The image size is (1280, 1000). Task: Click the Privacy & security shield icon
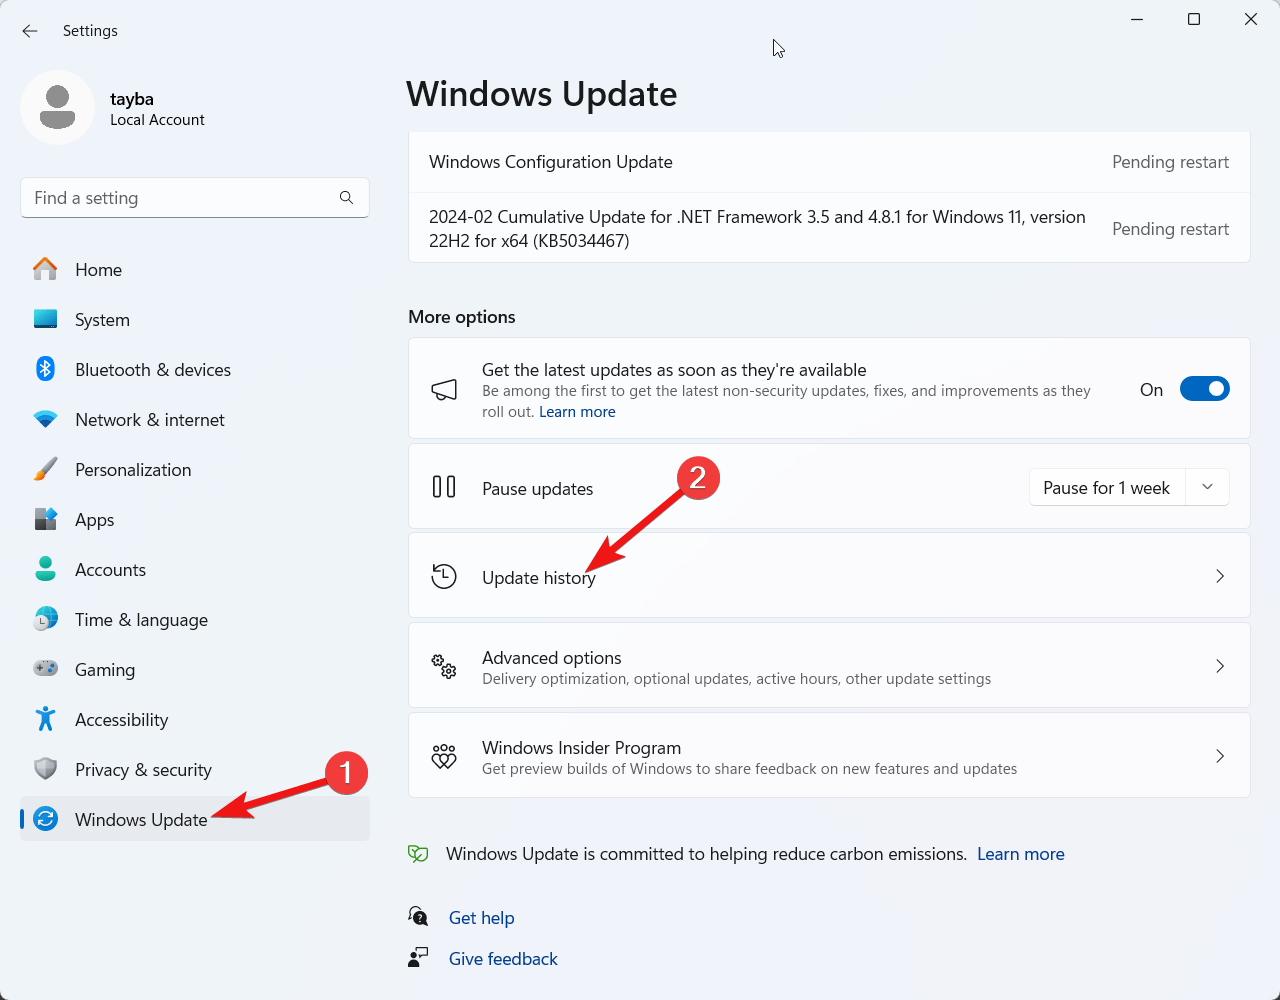46,769
